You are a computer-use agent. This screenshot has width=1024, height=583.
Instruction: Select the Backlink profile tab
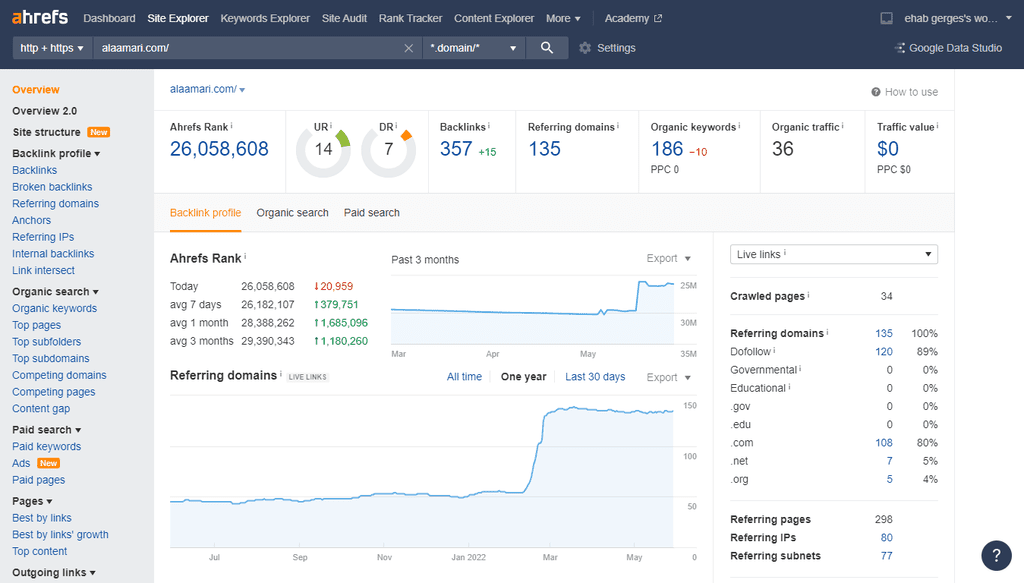point(205,213)
